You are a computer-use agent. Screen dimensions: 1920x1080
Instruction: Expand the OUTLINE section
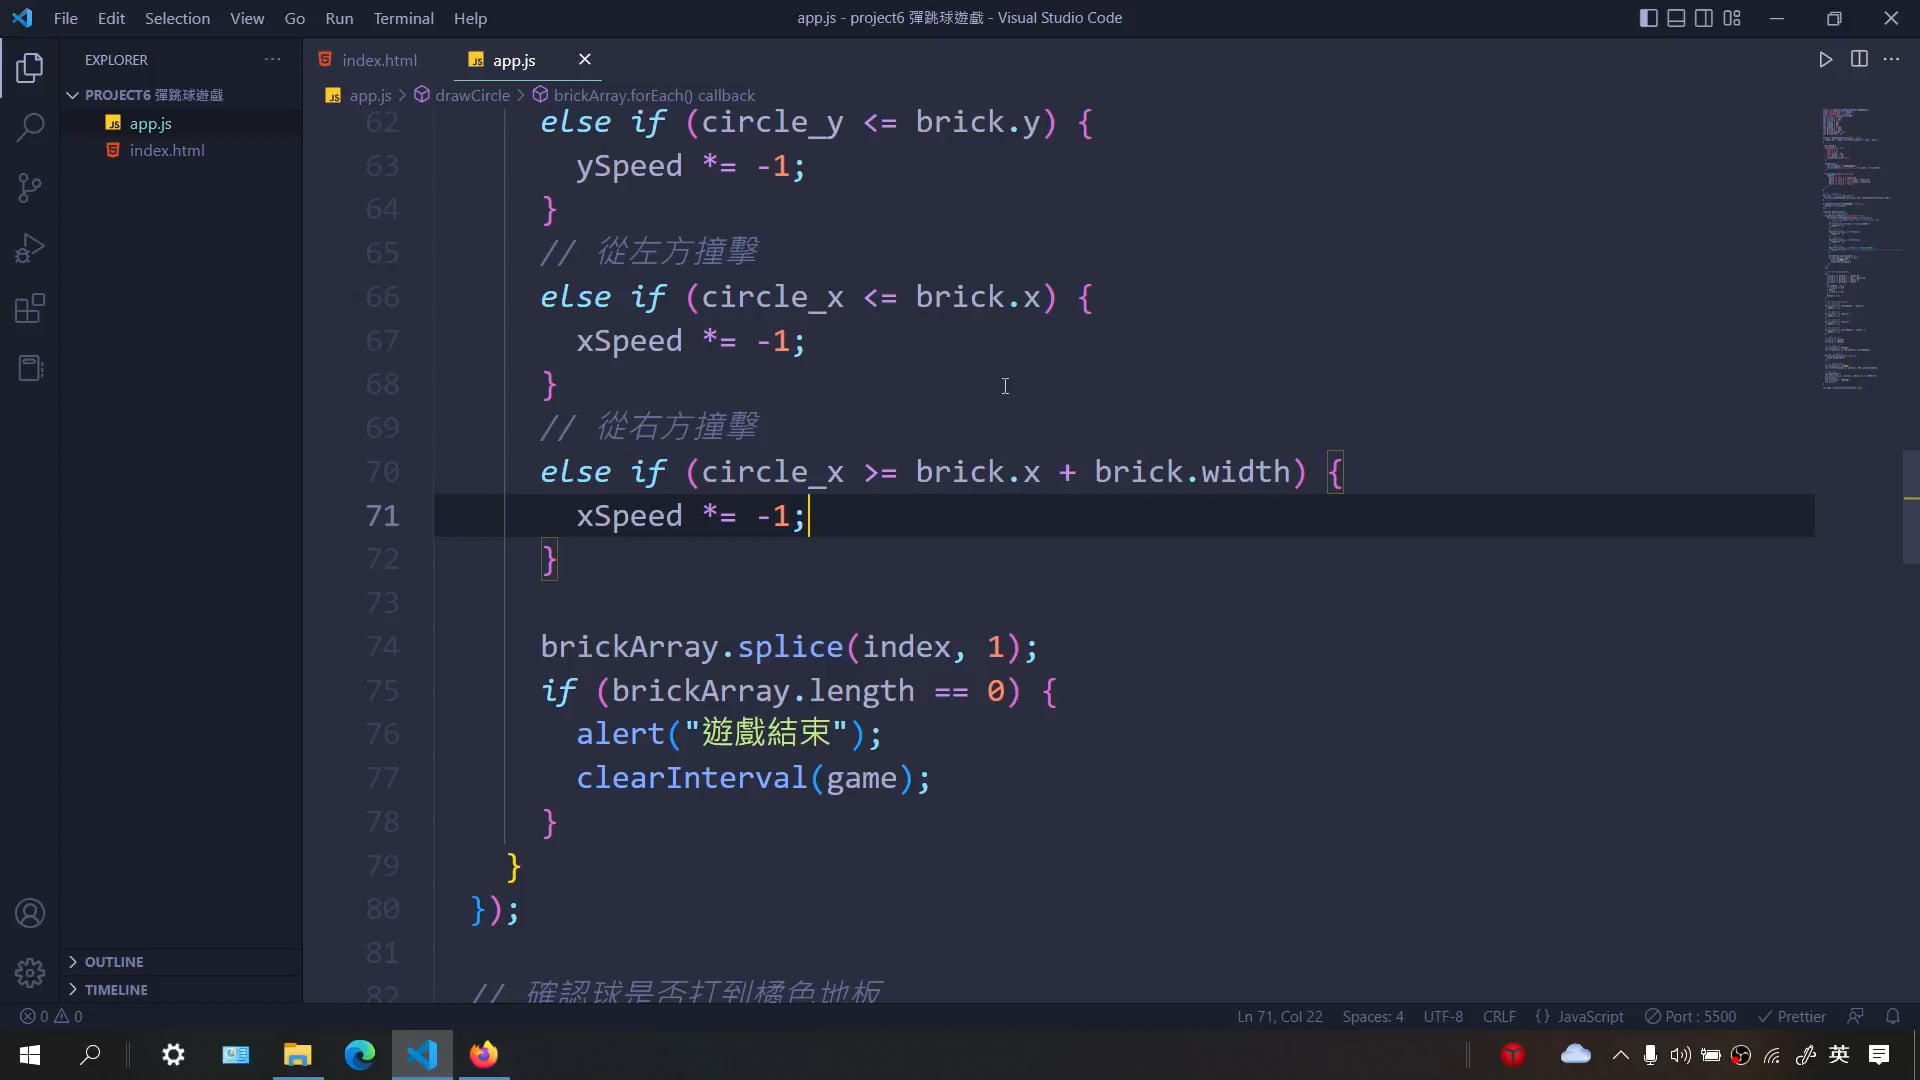pyautogui.click(x=114, y=962)
